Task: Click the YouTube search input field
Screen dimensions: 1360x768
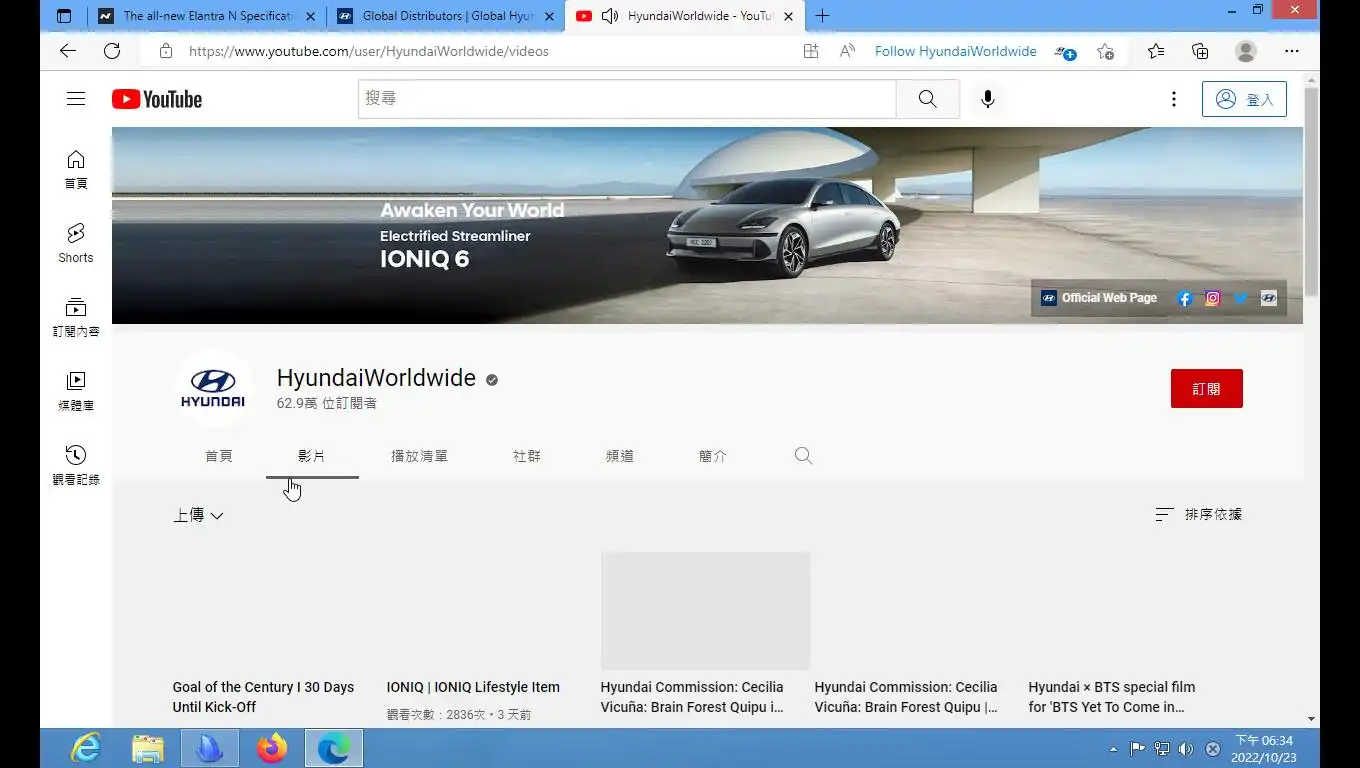Action: (x=627, y=99)
